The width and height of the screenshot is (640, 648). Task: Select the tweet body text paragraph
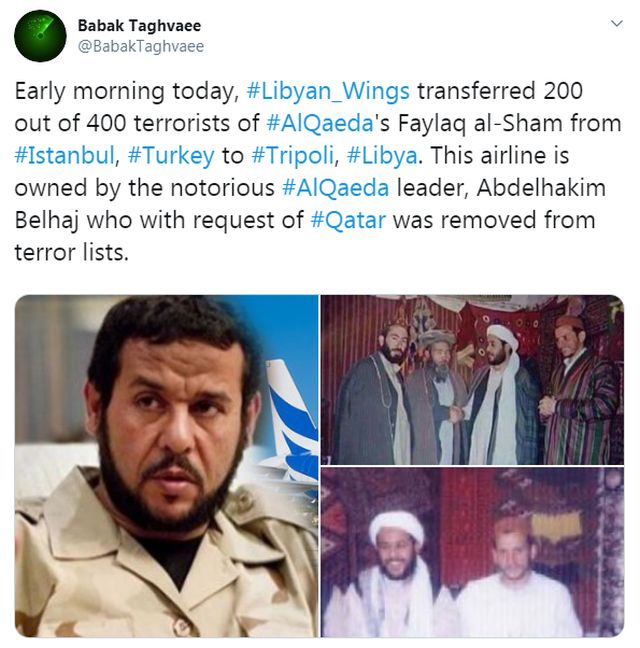318,172
